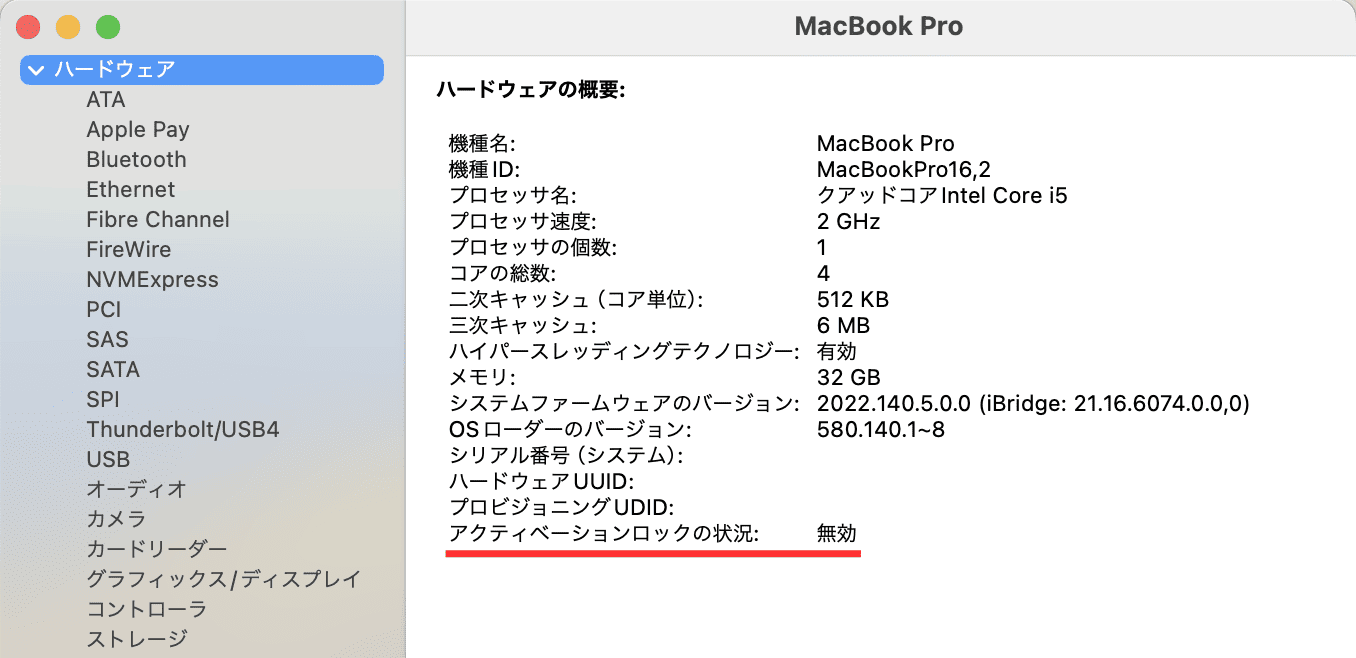
Task: Click the green full-screen window button
Action: click(107, 27)
